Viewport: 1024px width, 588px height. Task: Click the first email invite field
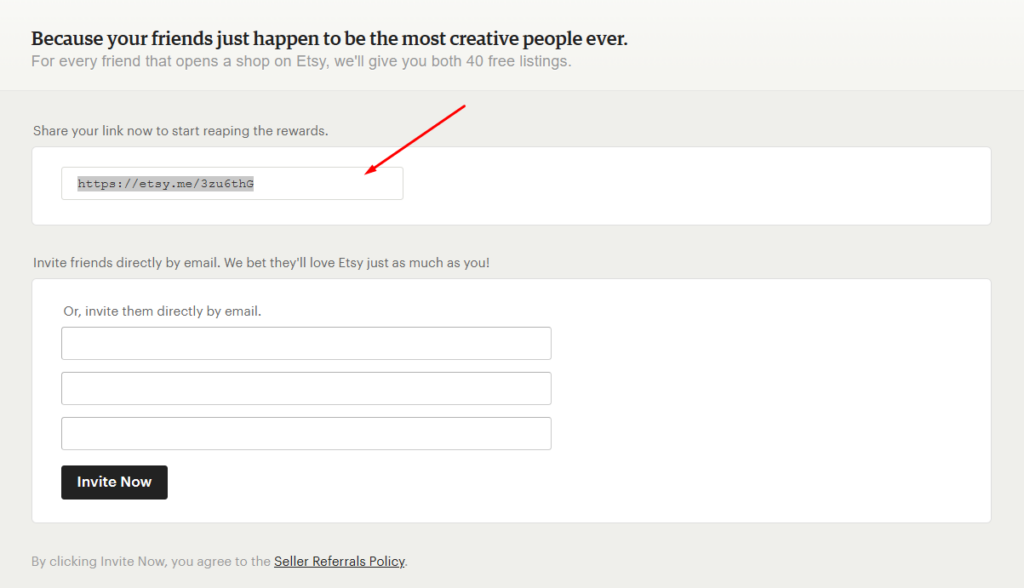(306, 344)
